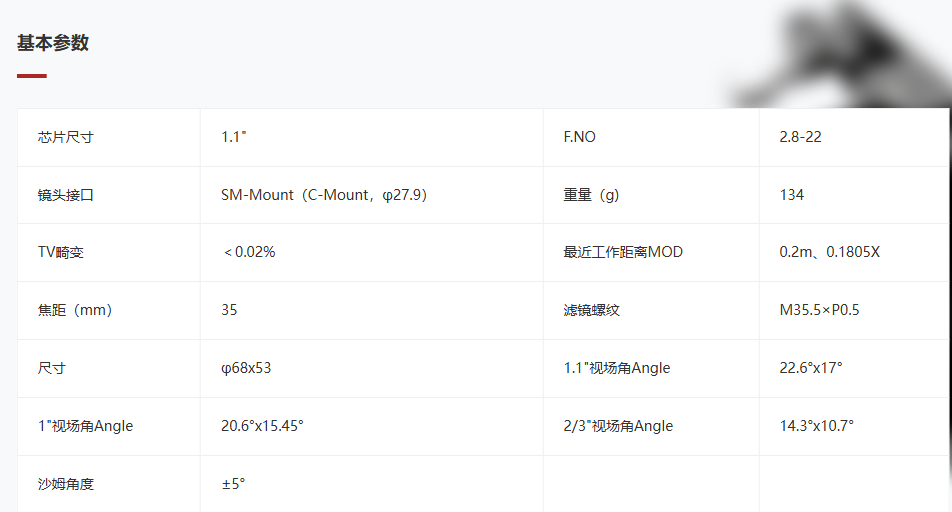
Task: Select the 35 focal length value
Action: click(229, 310)
